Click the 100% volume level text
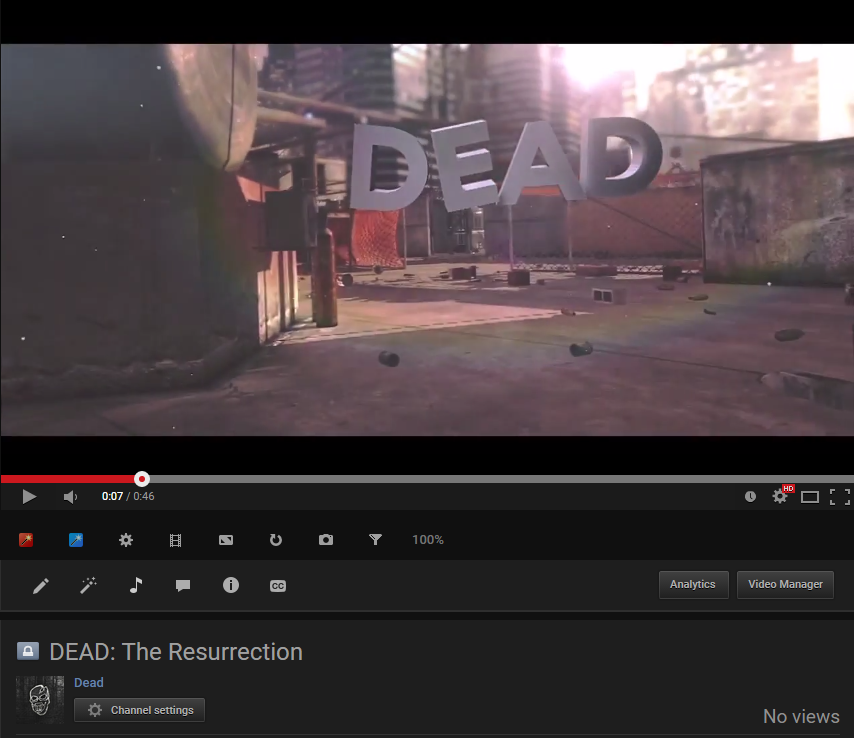This screenshot has width=854, height=738. [428, 540]
